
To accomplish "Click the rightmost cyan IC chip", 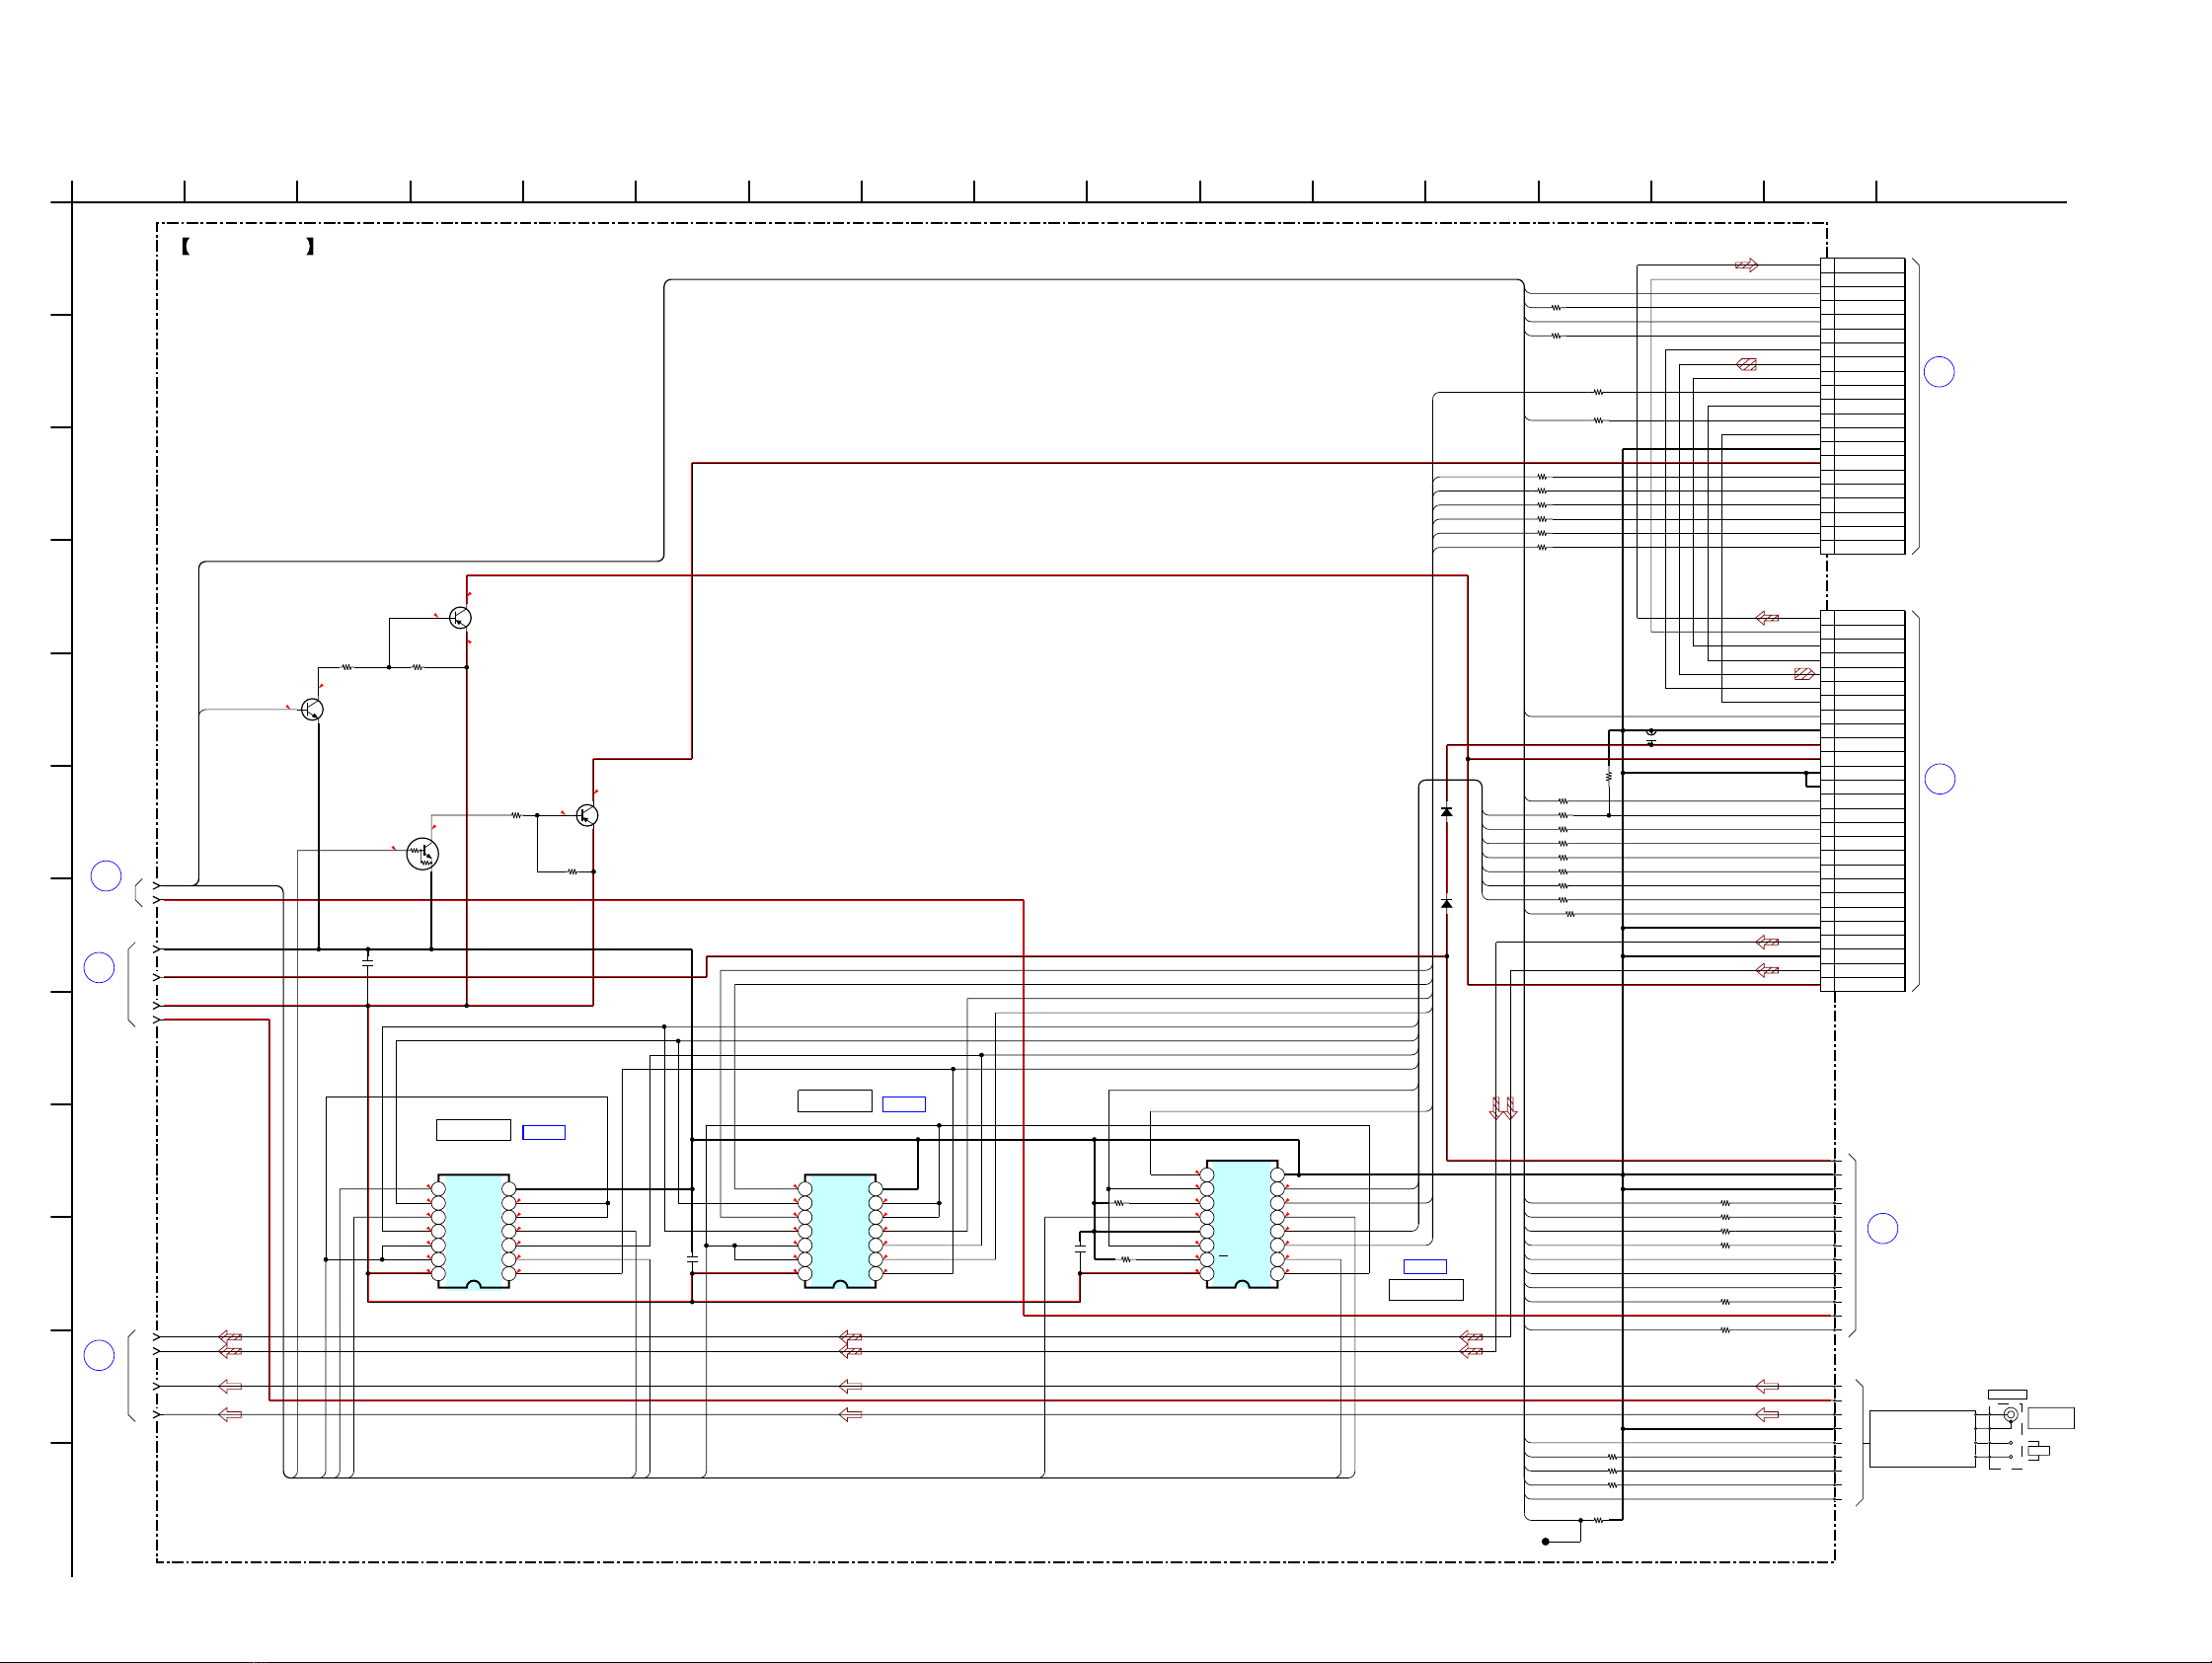I will point(1242,1224).
